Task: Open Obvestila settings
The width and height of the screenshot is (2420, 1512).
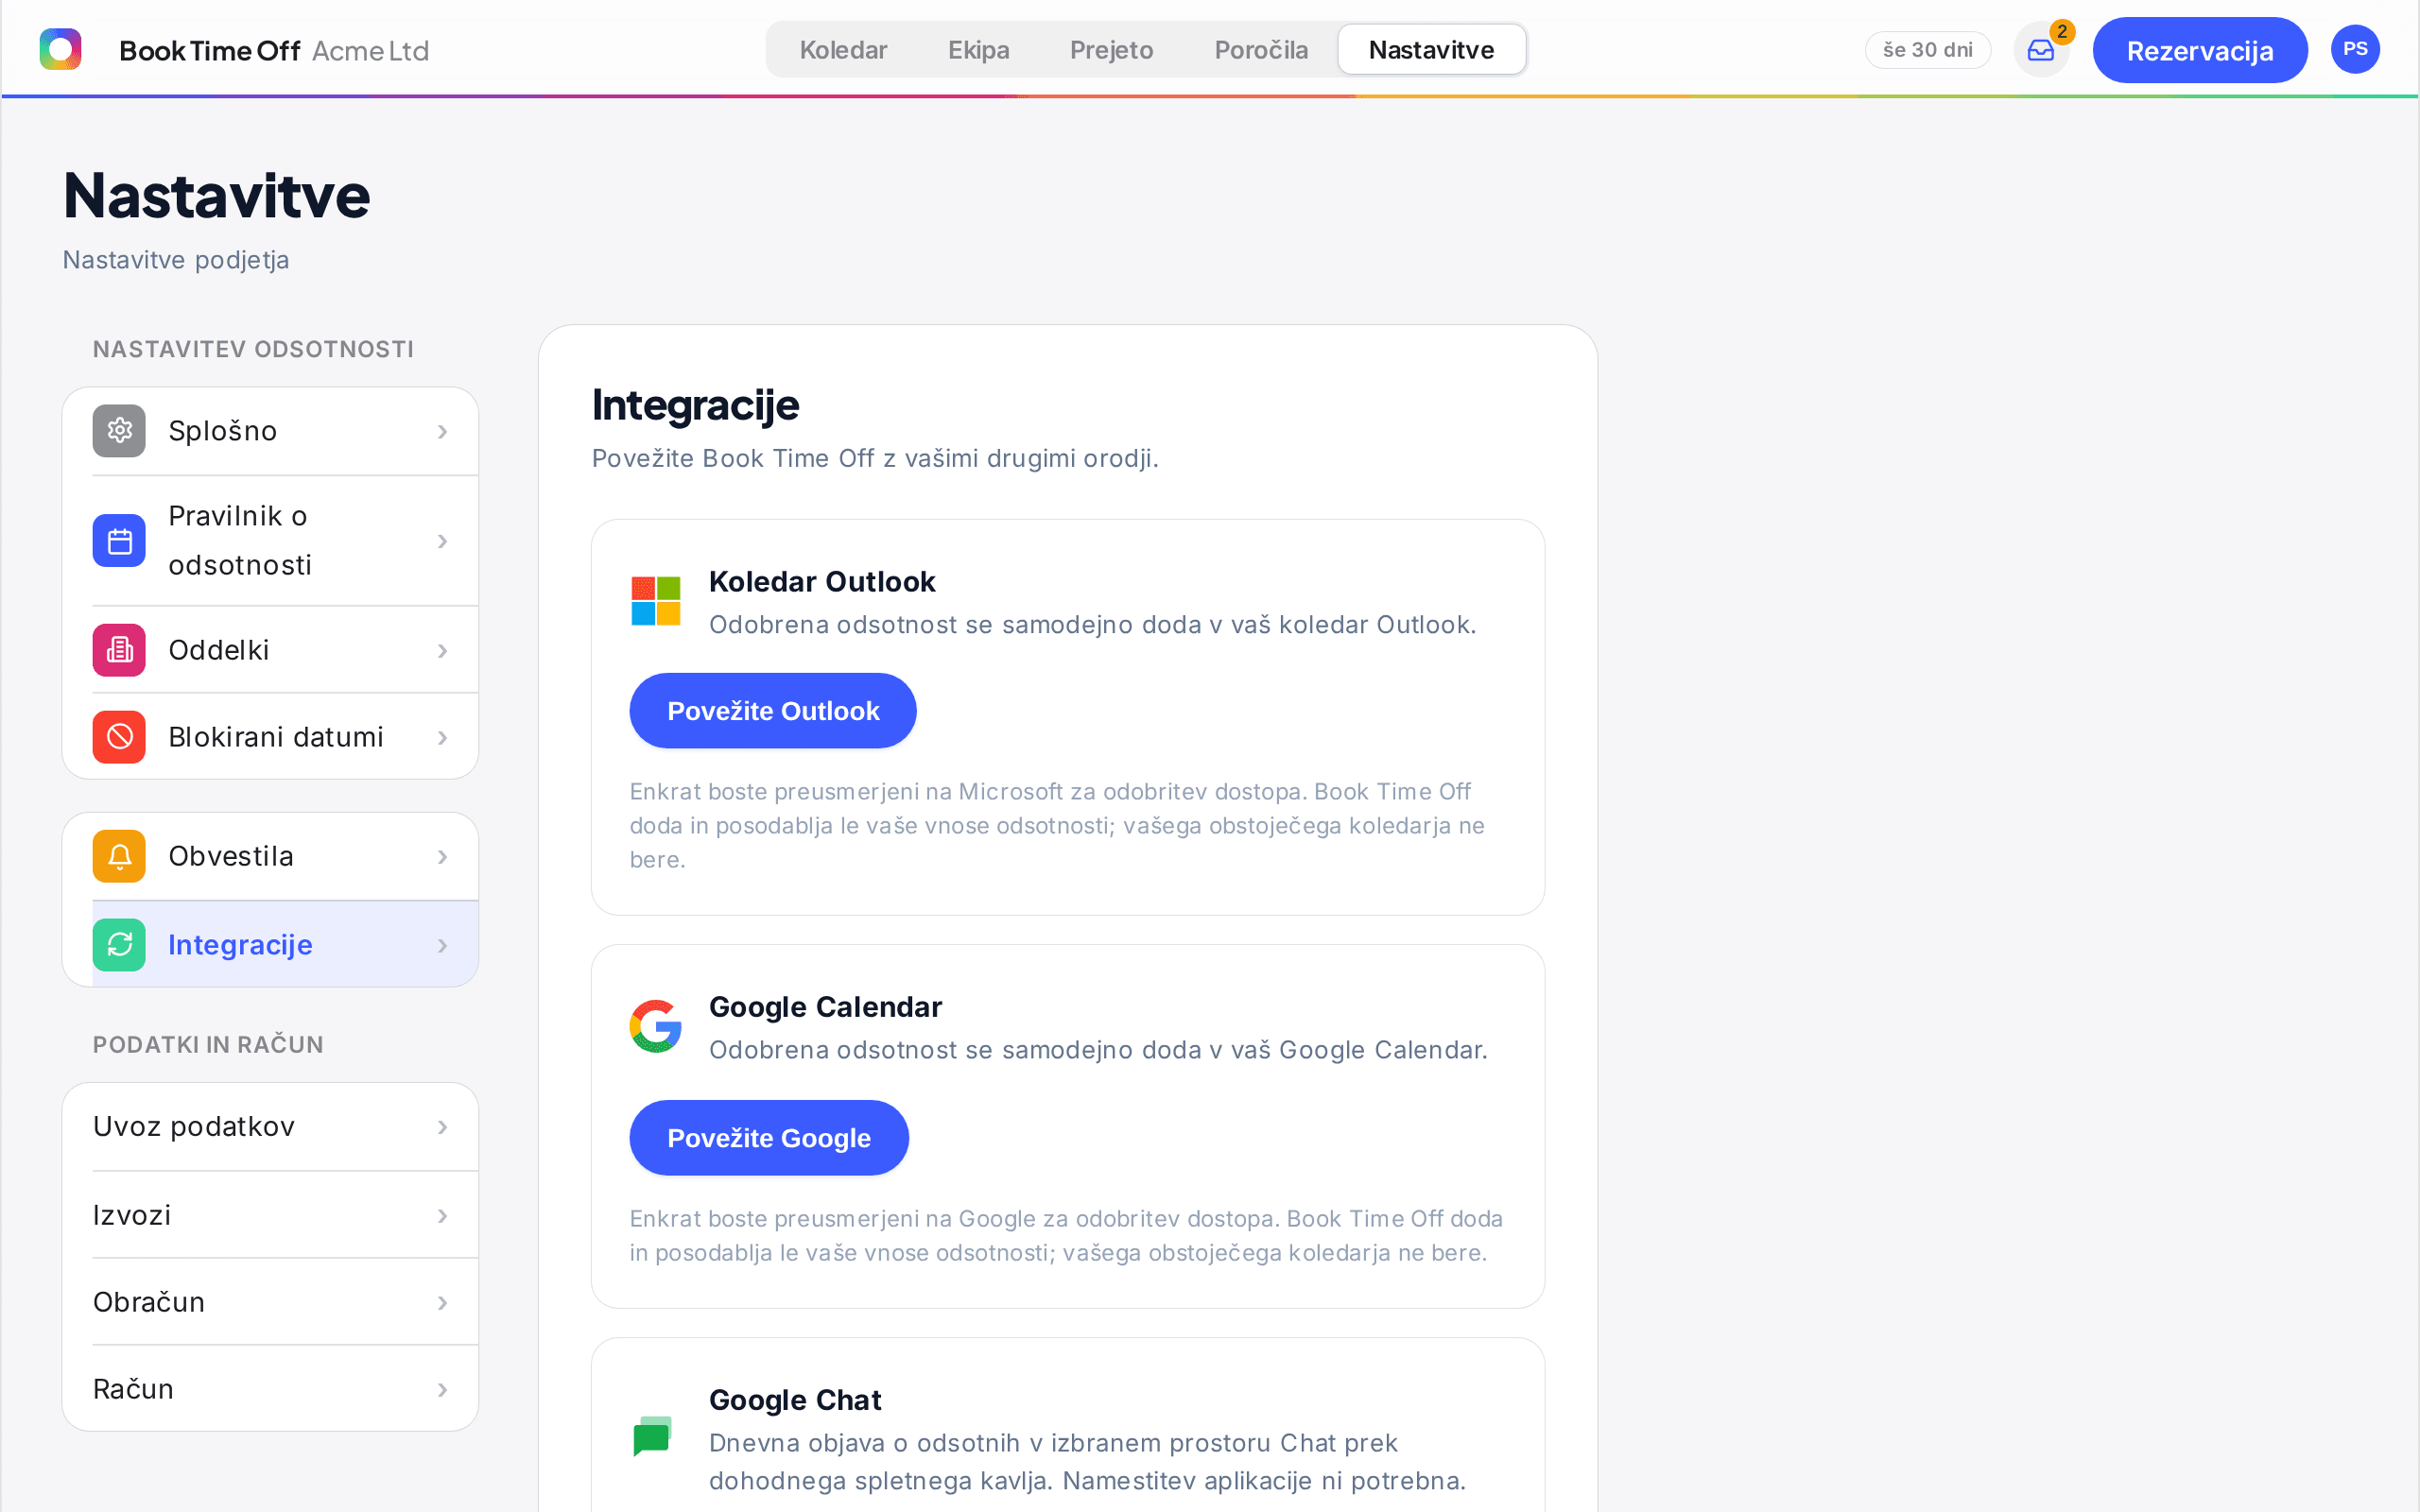Action: click(270, 856)
